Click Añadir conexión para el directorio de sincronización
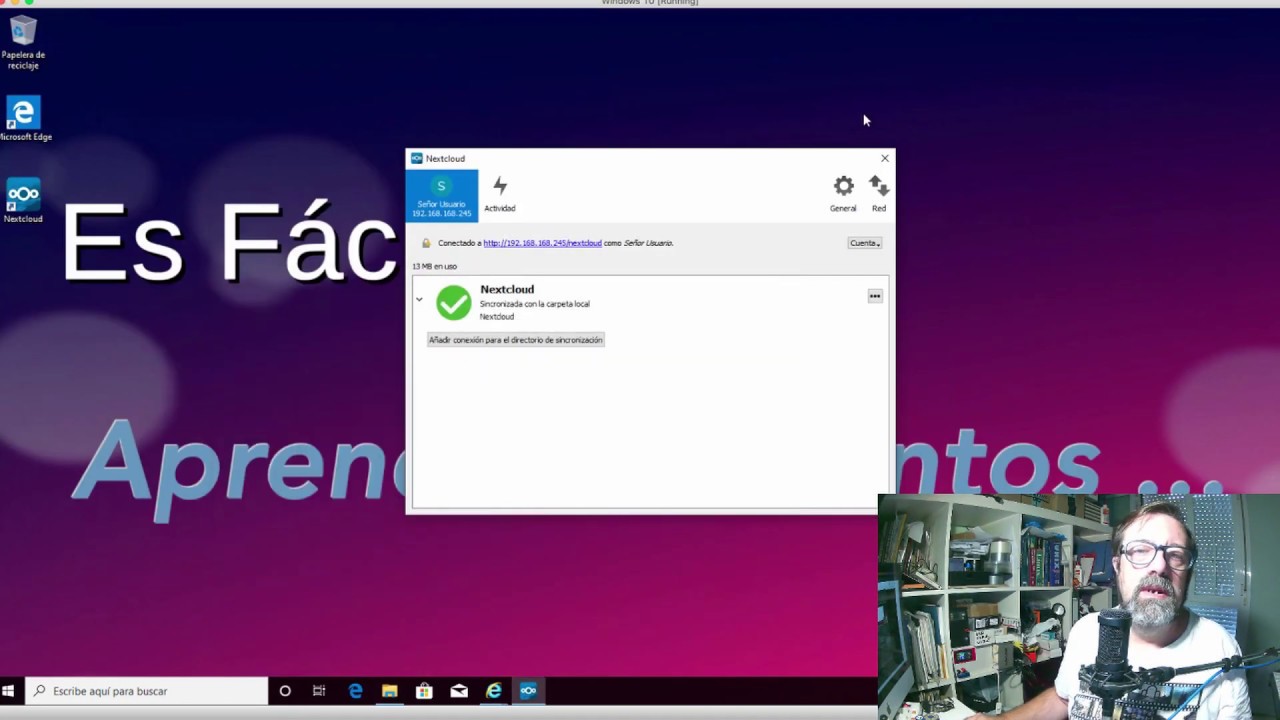 pos(516,340)
